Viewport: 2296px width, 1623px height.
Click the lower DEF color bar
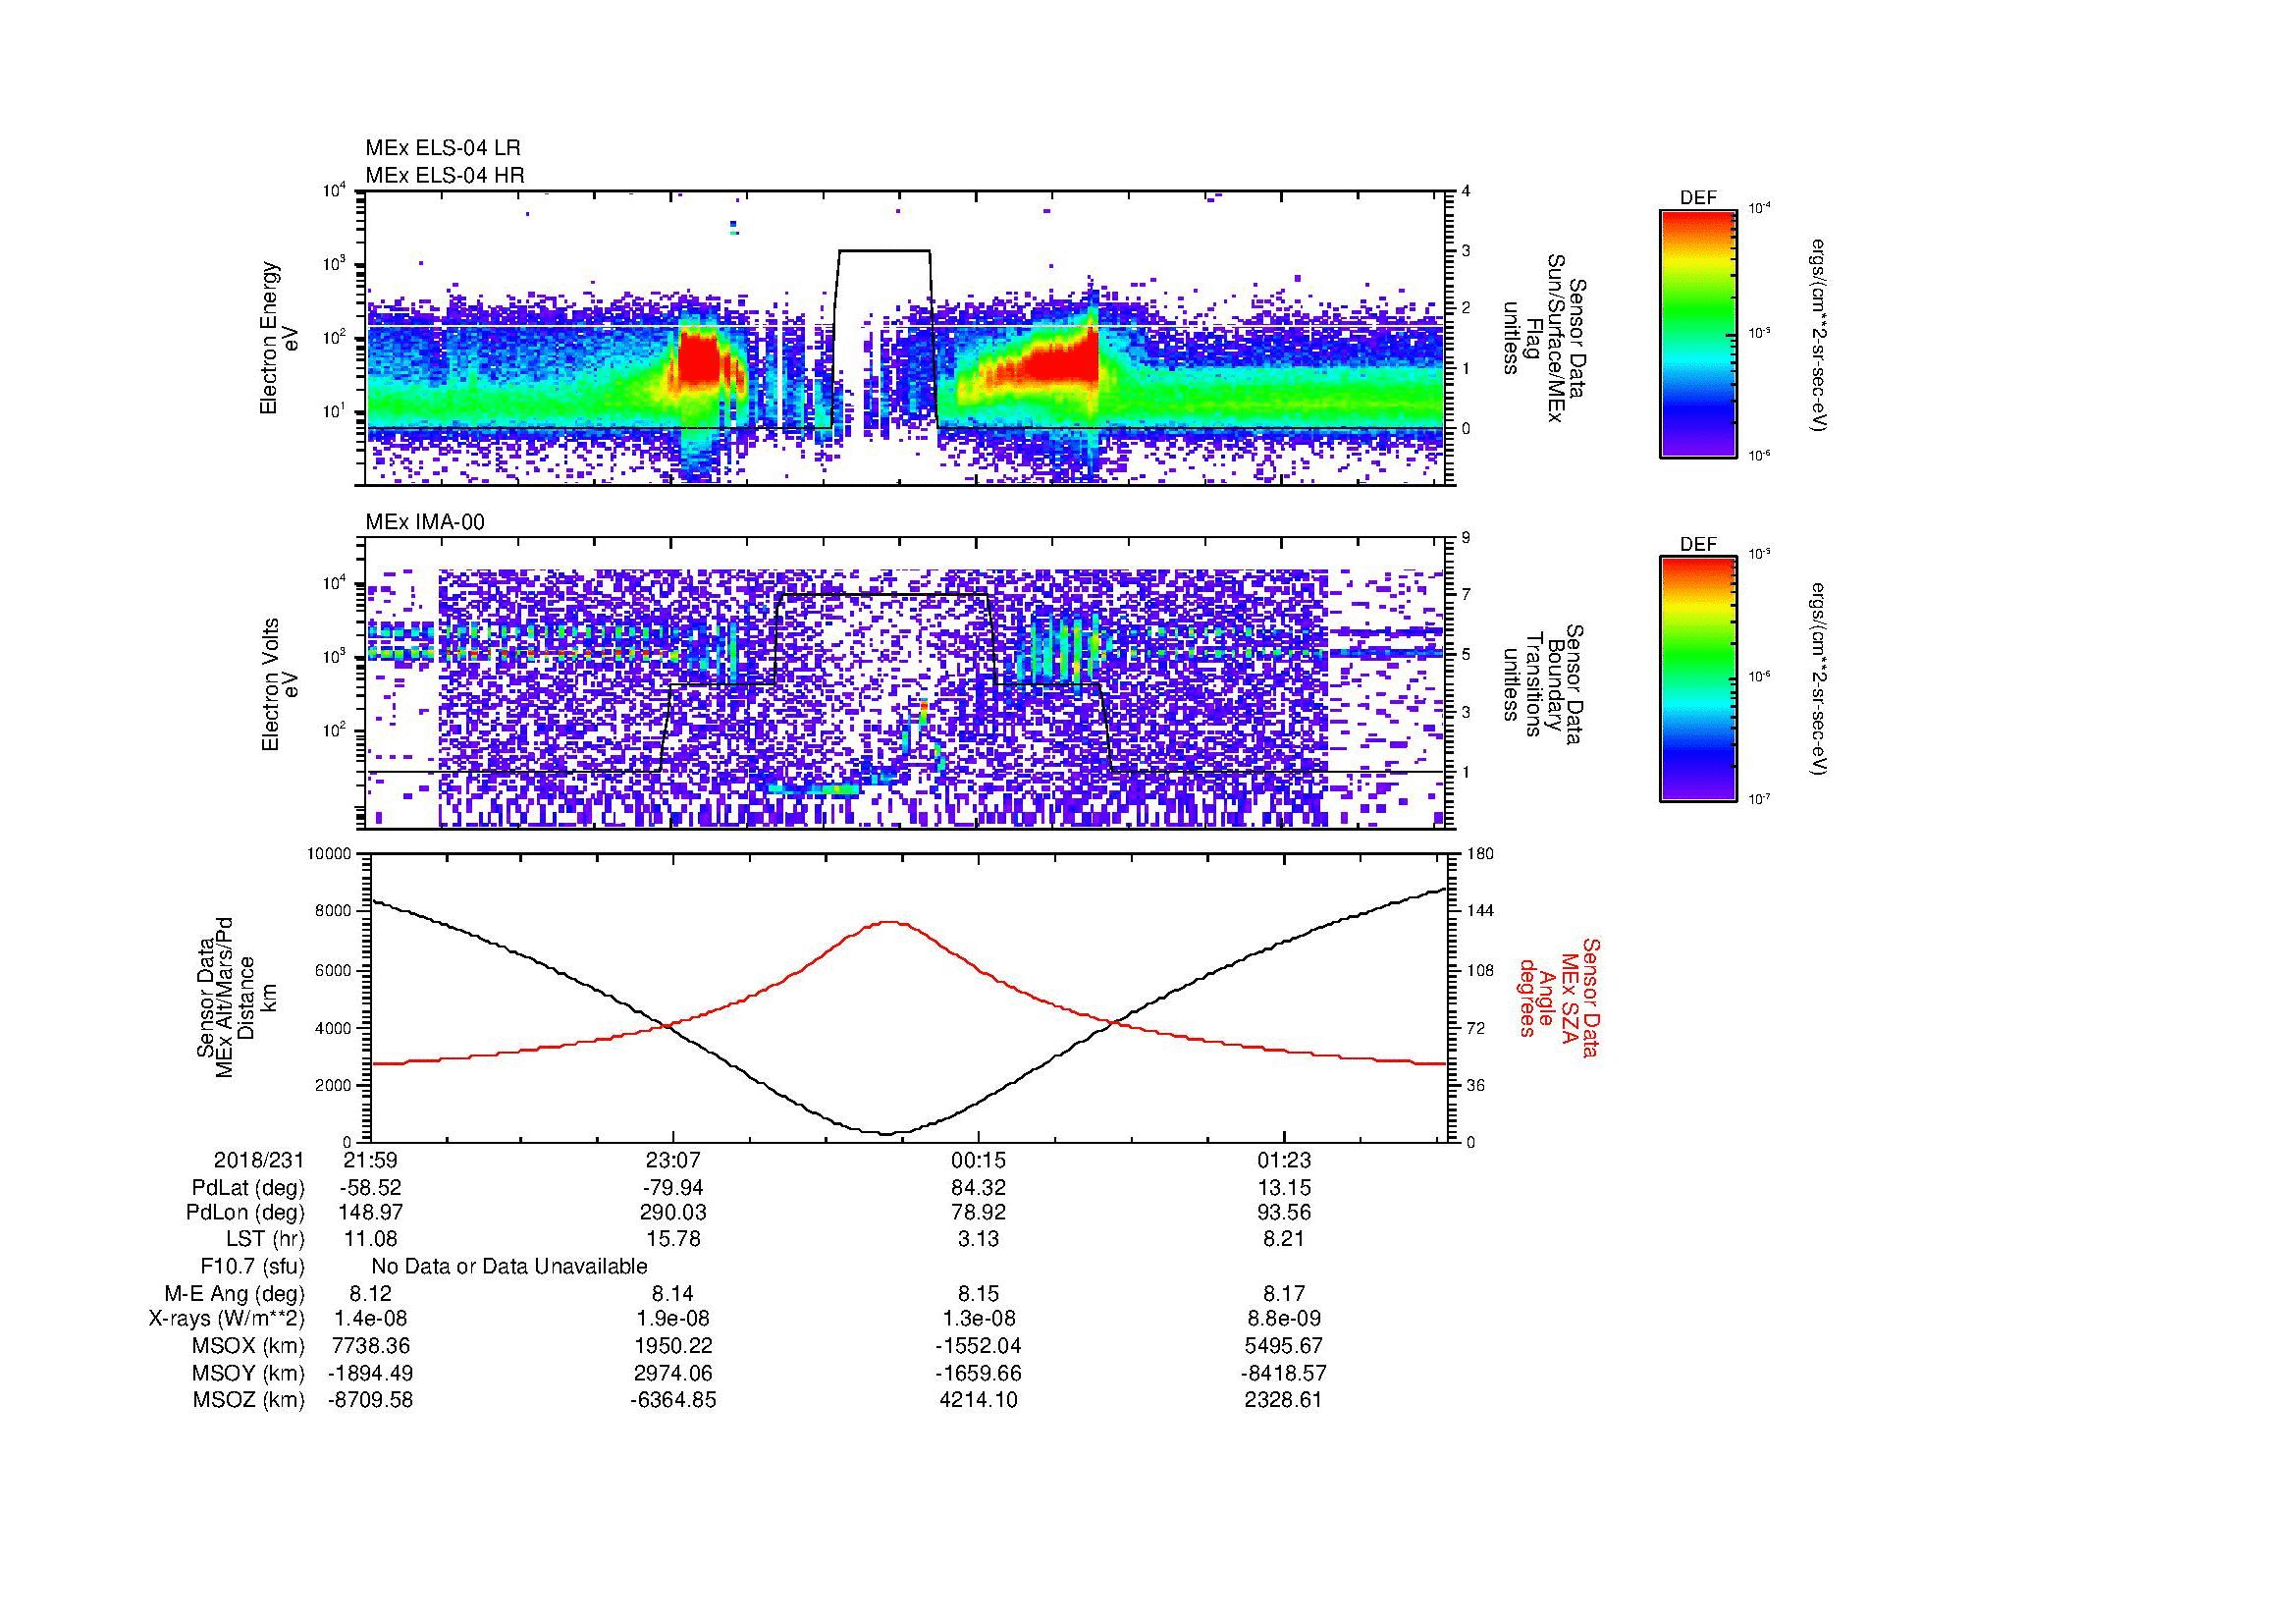(x=1697, y=679)
